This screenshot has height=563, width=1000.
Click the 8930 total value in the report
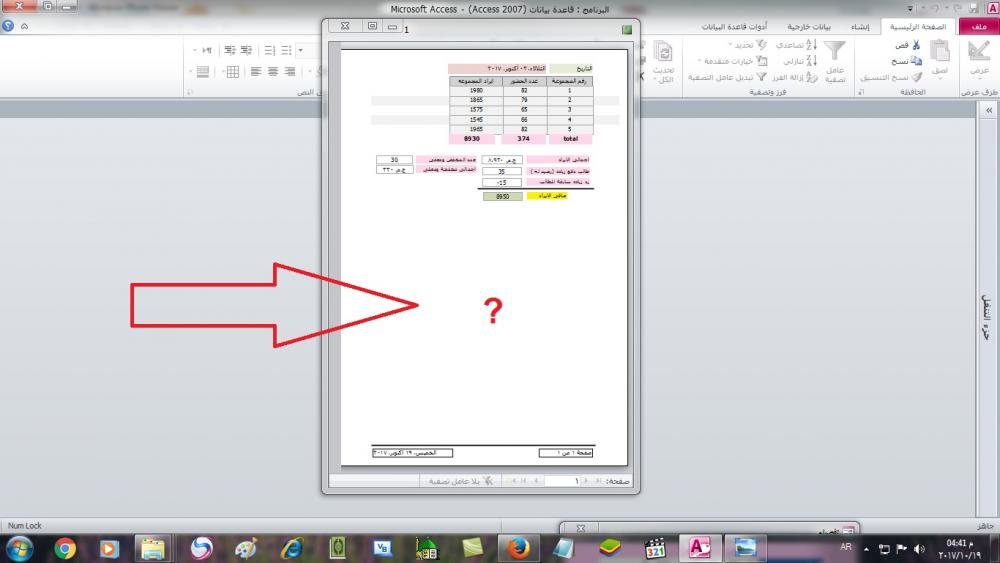pyautogui.click(x=472, y=138)
